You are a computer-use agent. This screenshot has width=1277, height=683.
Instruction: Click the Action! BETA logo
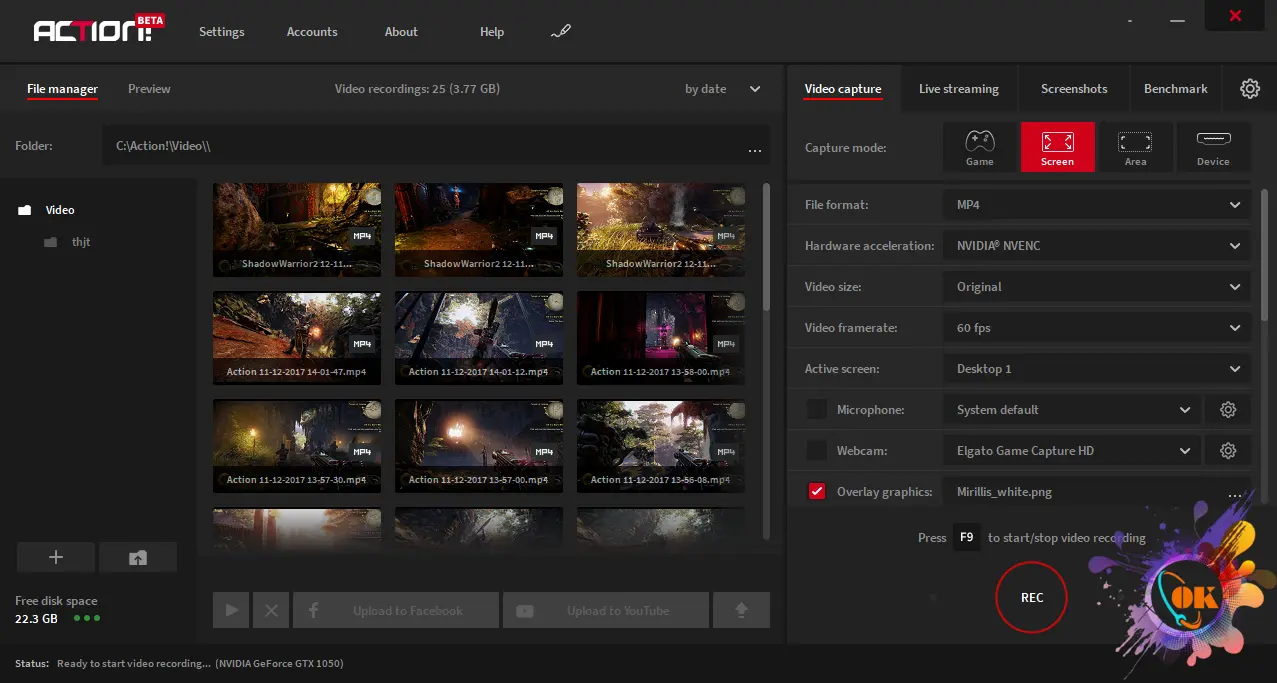tap(99, 29)
